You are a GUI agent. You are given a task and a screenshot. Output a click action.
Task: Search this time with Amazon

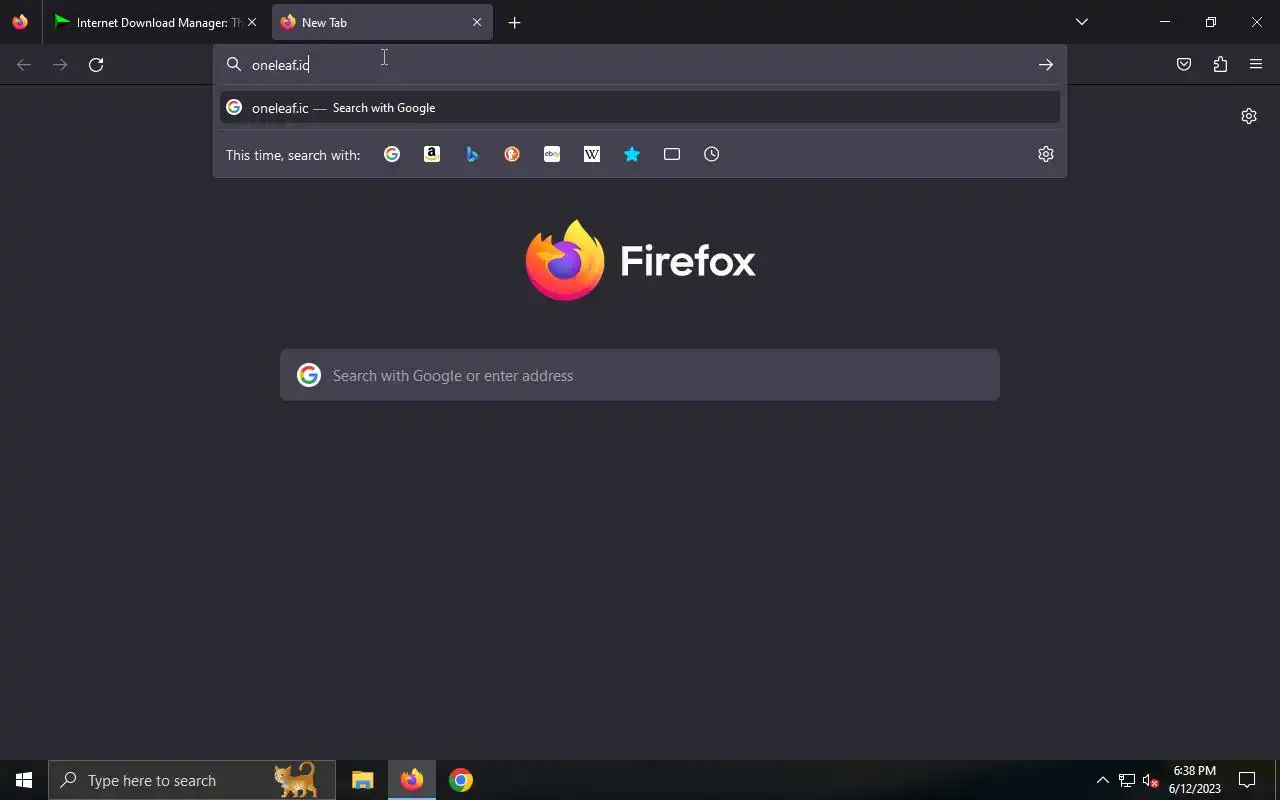tap(432, 154)
